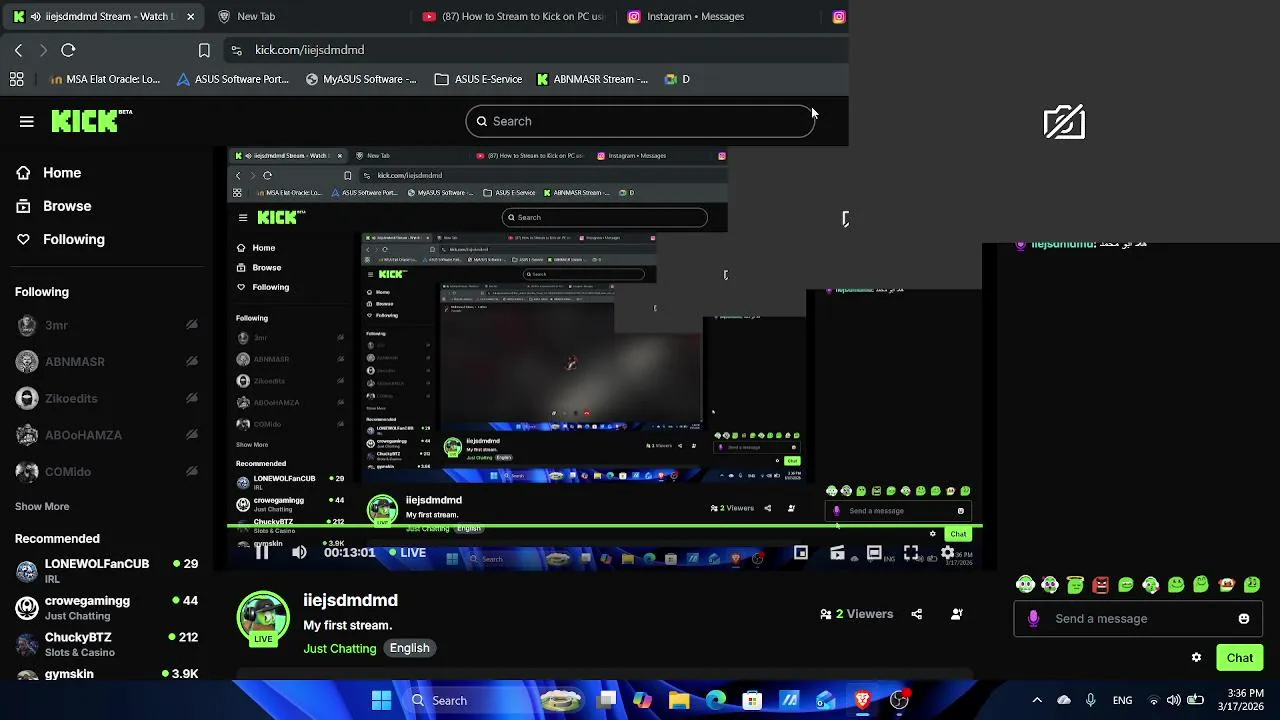Open followed channel Zikoedits
This screenshot has width=1280, height=720.
107,398
